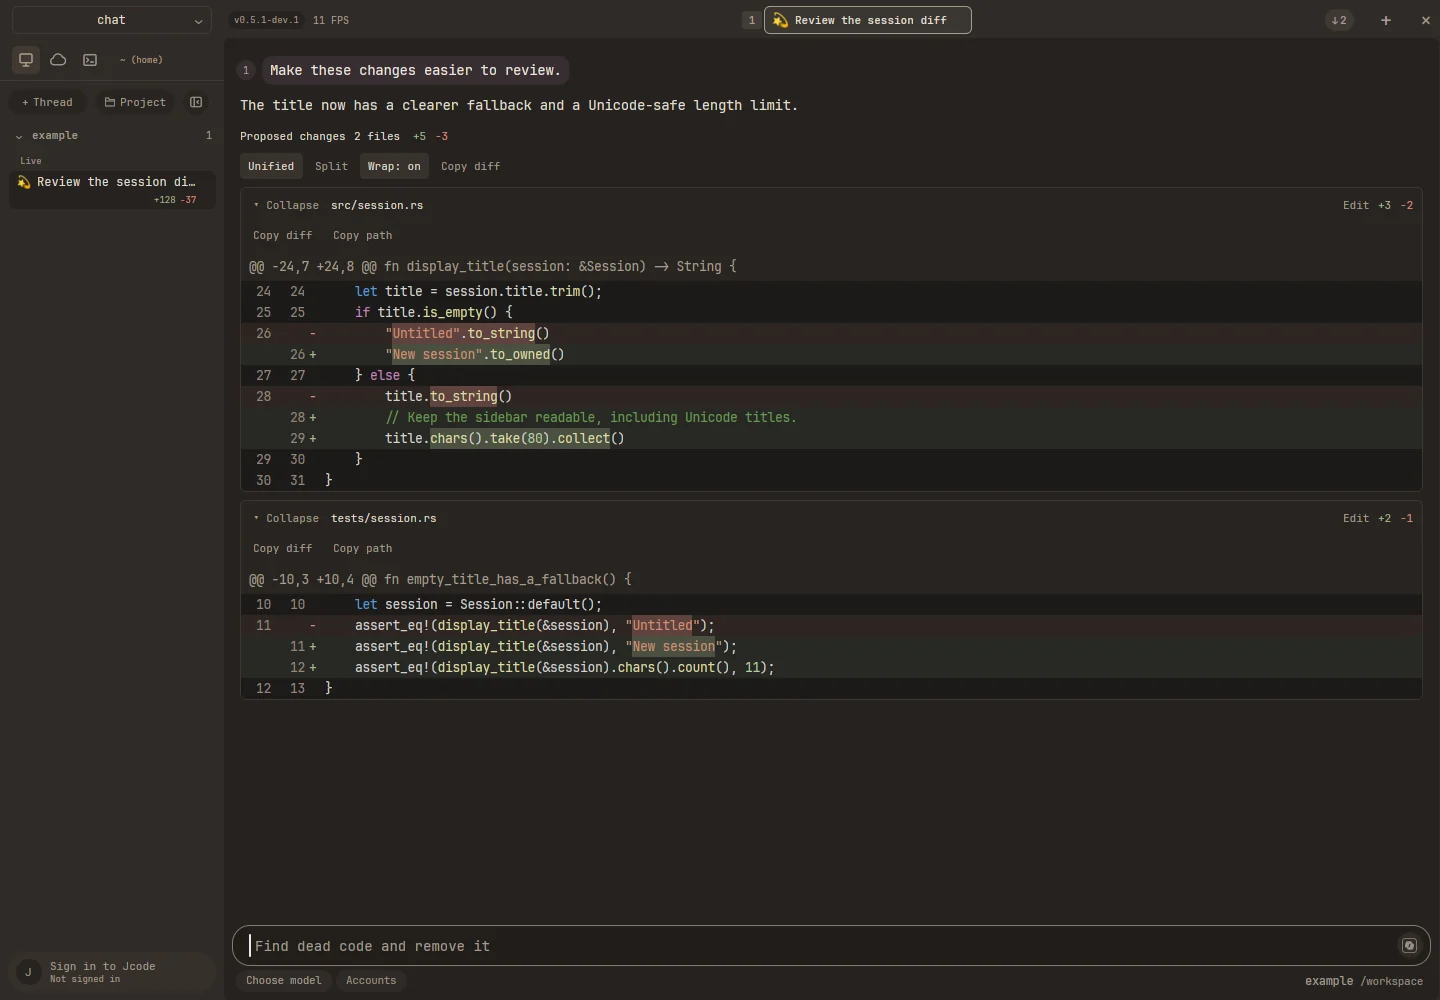
Task: Click the Edit +2 -1 label
Action: coord(1378,518)
